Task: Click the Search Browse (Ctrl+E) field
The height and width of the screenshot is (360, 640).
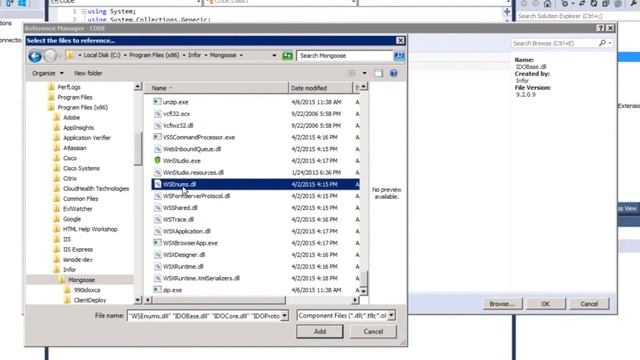Action: pos(555,43)
